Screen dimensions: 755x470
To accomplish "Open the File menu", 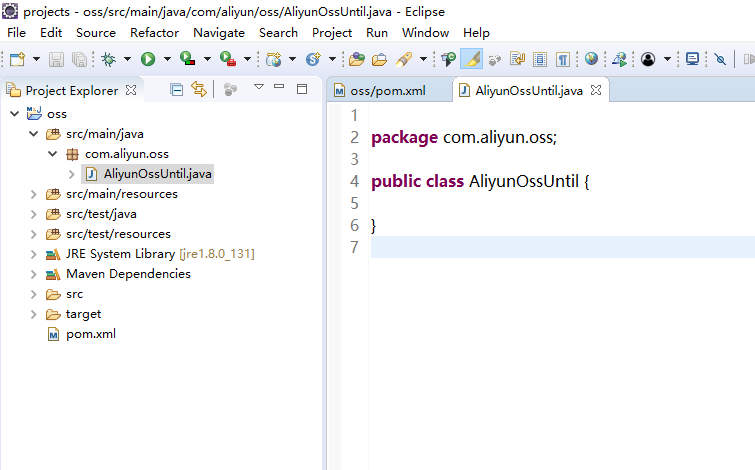I will [x=16, y=33].
